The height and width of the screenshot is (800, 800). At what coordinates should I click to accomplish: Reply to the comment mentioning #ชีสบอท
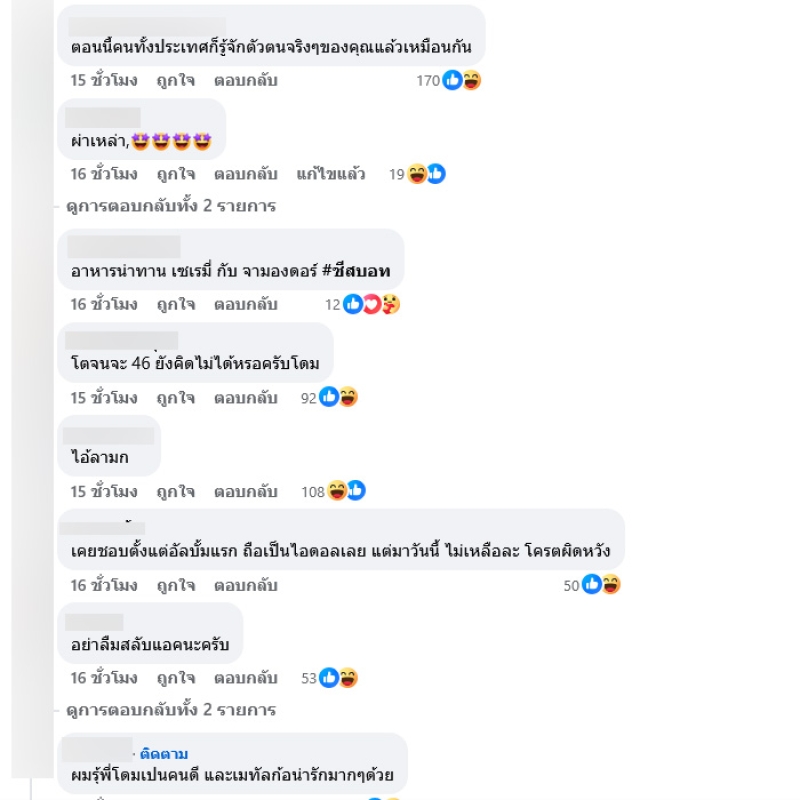click(245, 304)
